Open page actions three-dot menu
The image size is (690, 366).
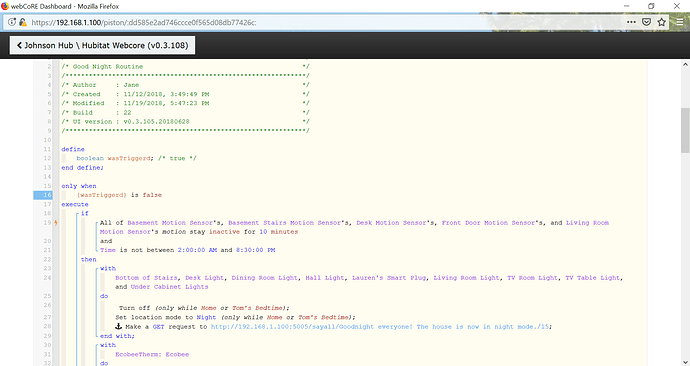(631, 22)
